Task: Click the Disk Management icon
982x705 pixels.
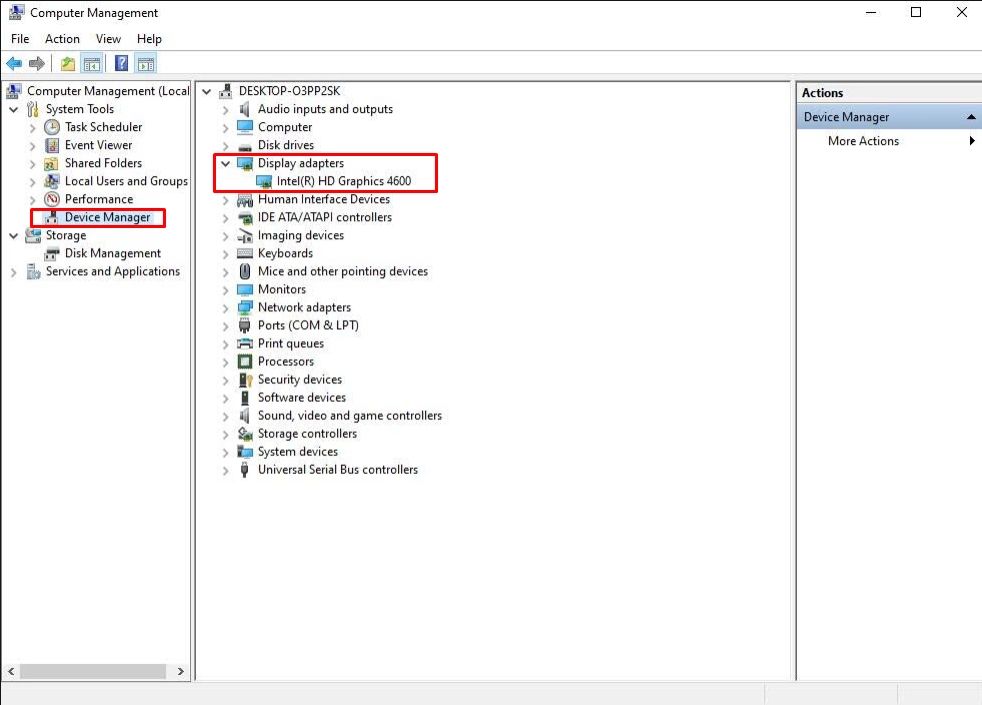Action: click(x=52, y=254)
